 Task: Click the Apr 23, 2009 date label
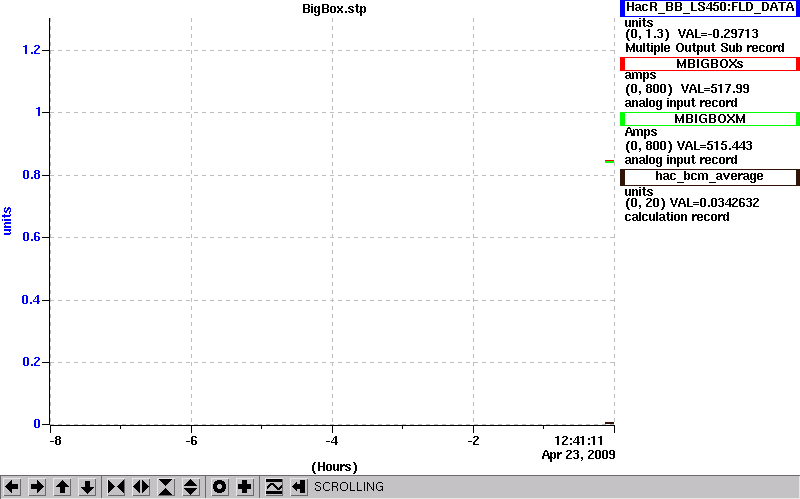coord(579,455)
